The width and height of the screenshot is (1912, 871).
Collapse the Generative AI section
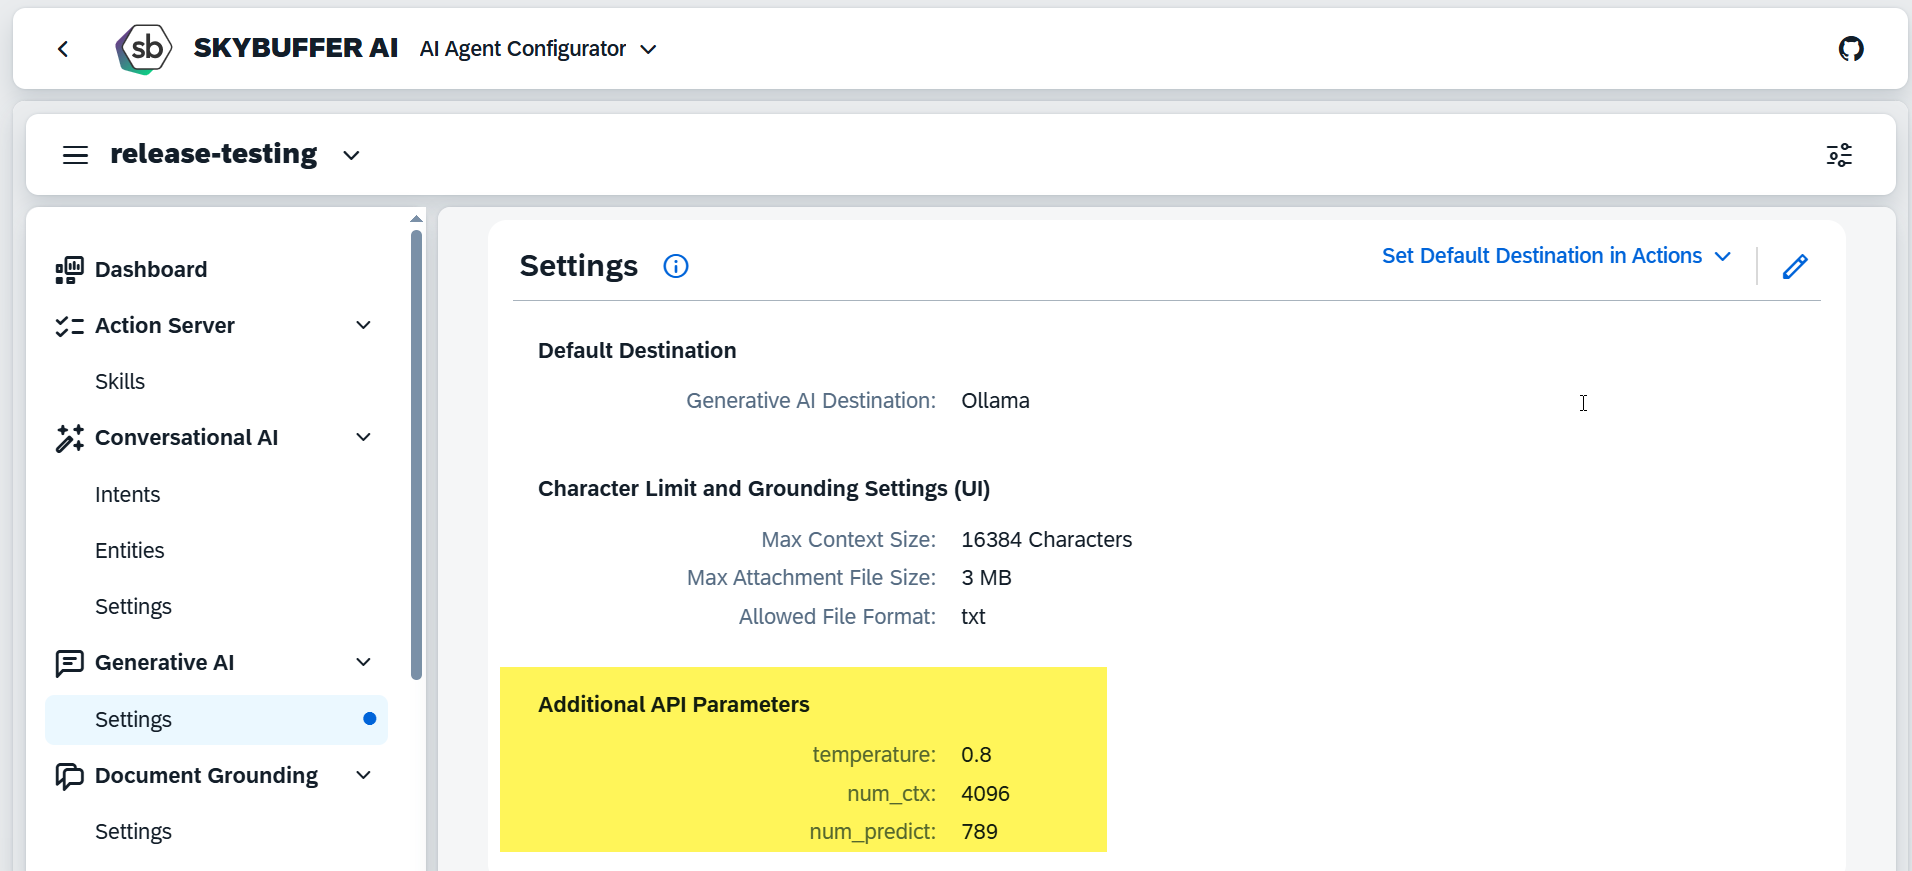click(x=363, y=663)
